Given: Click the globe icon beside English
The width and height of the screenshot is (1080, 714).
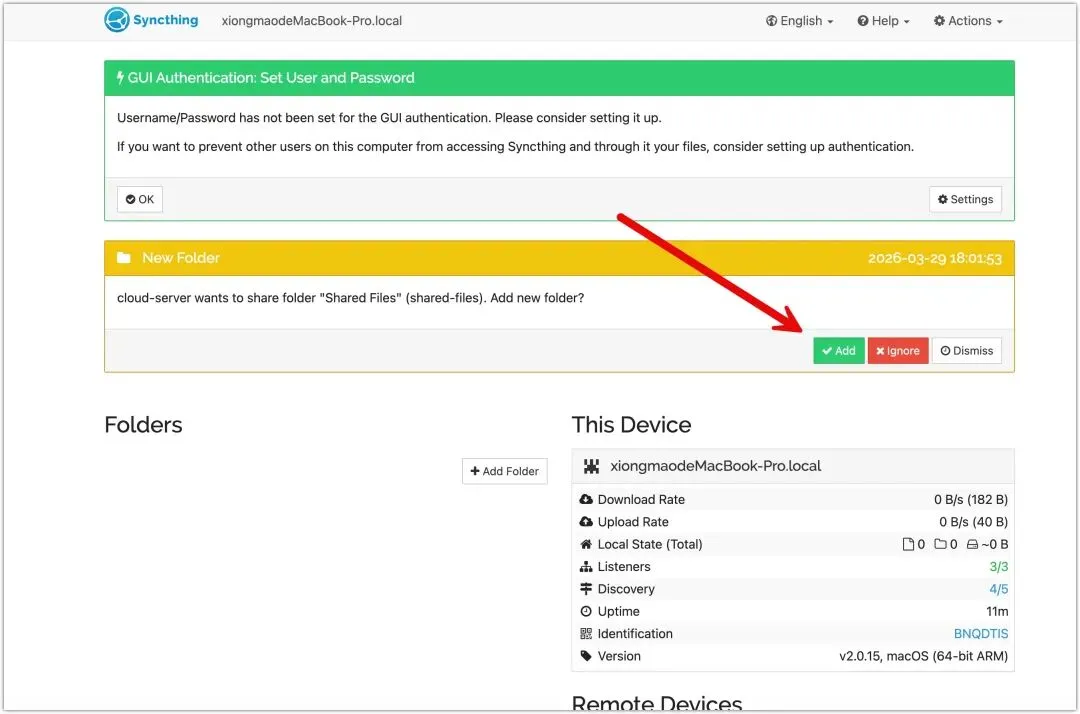Looking at the screenshot, I should (x=771, y=21).
